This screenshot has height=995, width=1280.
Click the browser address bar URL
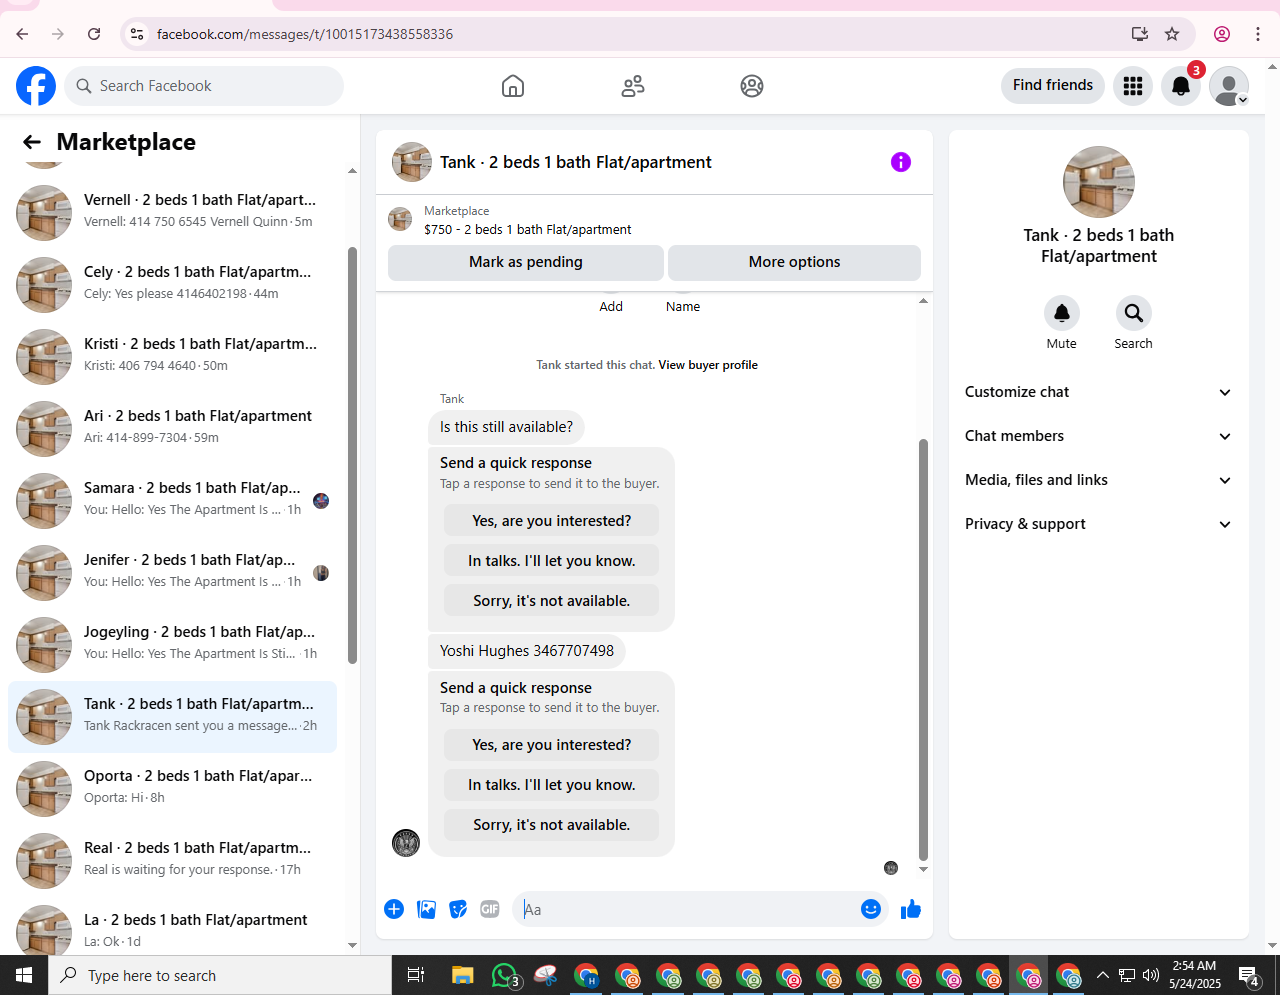click(305, 34)
